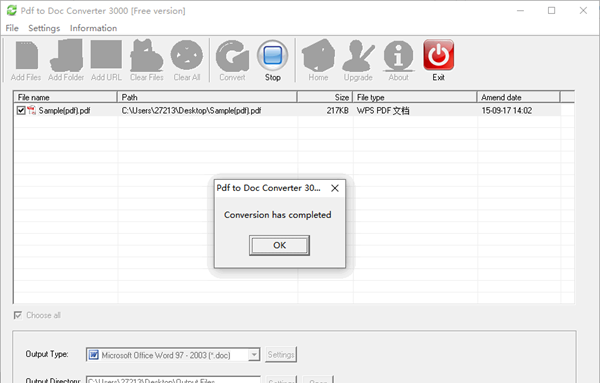Click the app logo in the title bar
The image size is (600, 383).
point(11,10)
